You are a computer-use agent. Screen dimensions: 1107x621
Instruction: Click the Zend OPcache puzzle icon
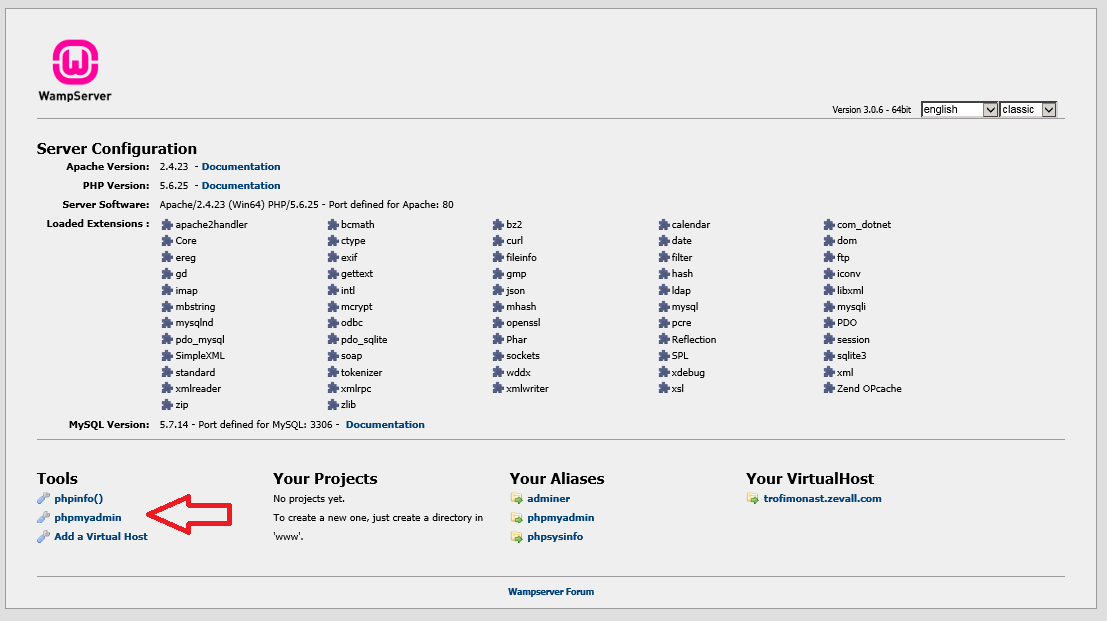point(827,388)
